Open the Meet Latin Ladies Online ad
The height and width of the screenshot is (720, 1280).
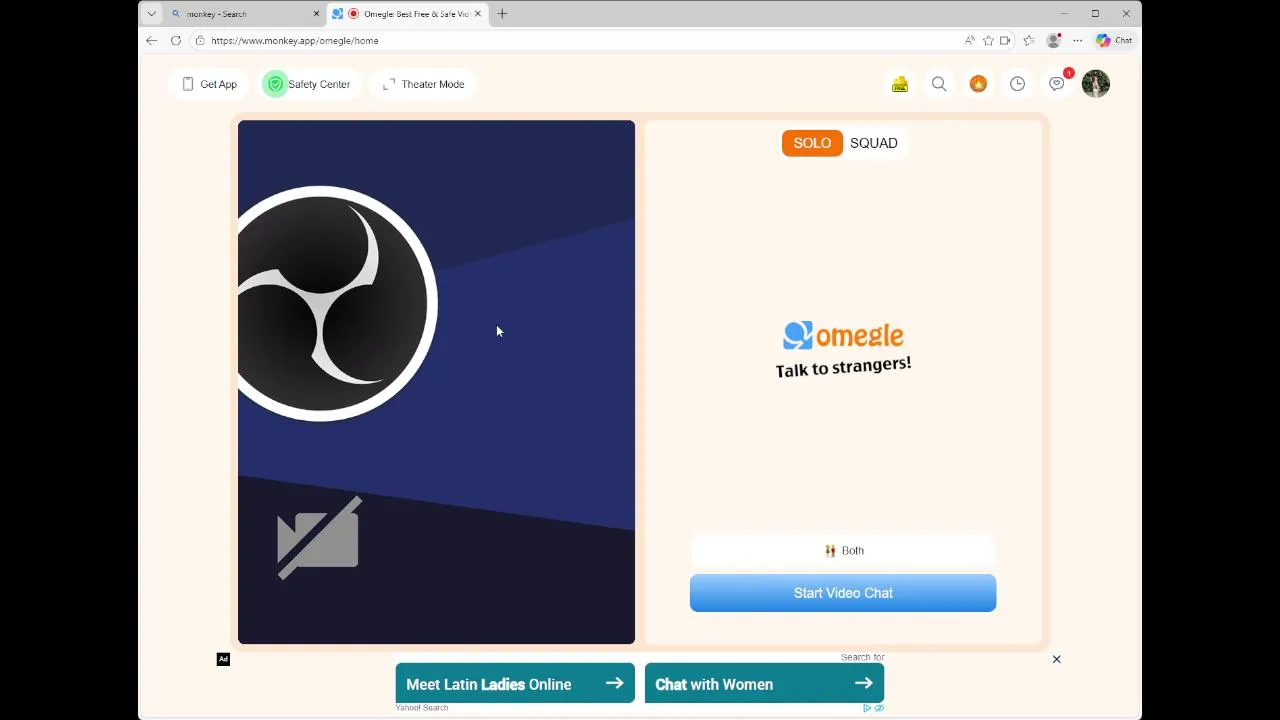coord(515,684)
